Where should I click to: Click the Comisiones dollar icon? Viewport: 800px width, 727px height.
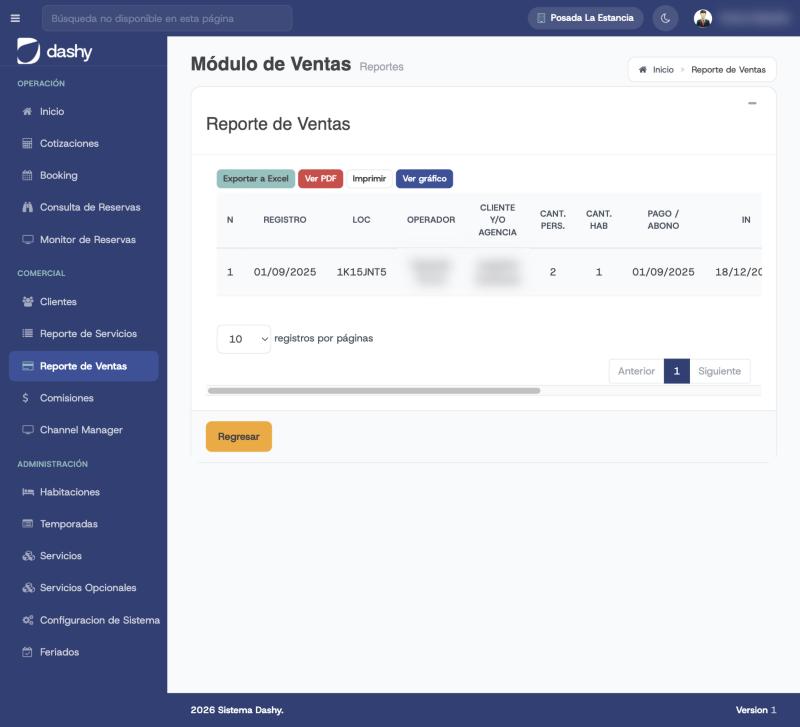pos(26,398)
